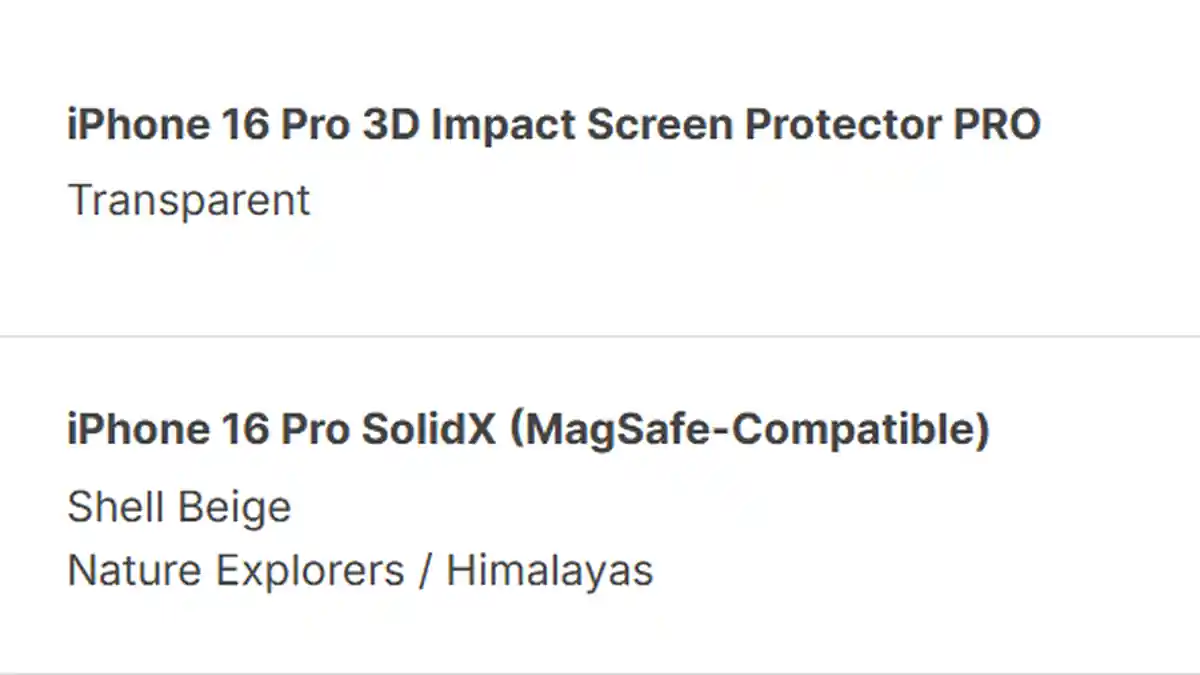Open the 3D Impact Screen Protector PRO title
The height and width of the screenshot is (675, 1200).
click(553, 125)
